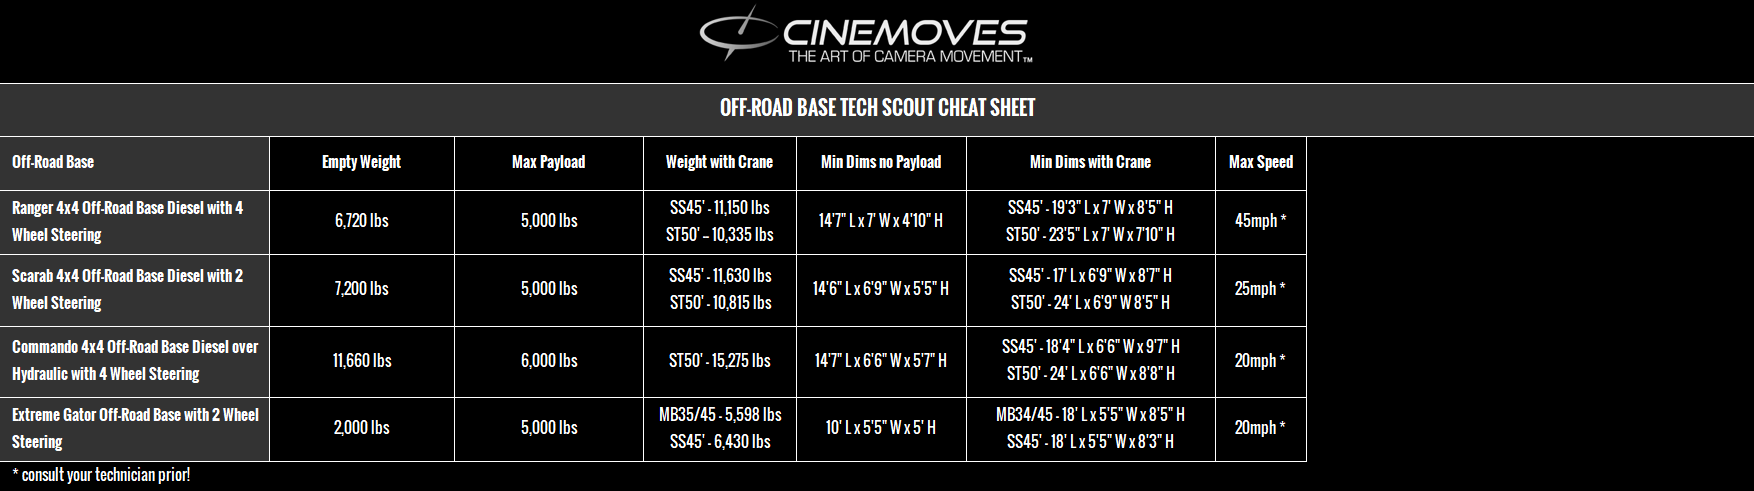Click the 'Max Speed' column header

[x=1260, y=162]
